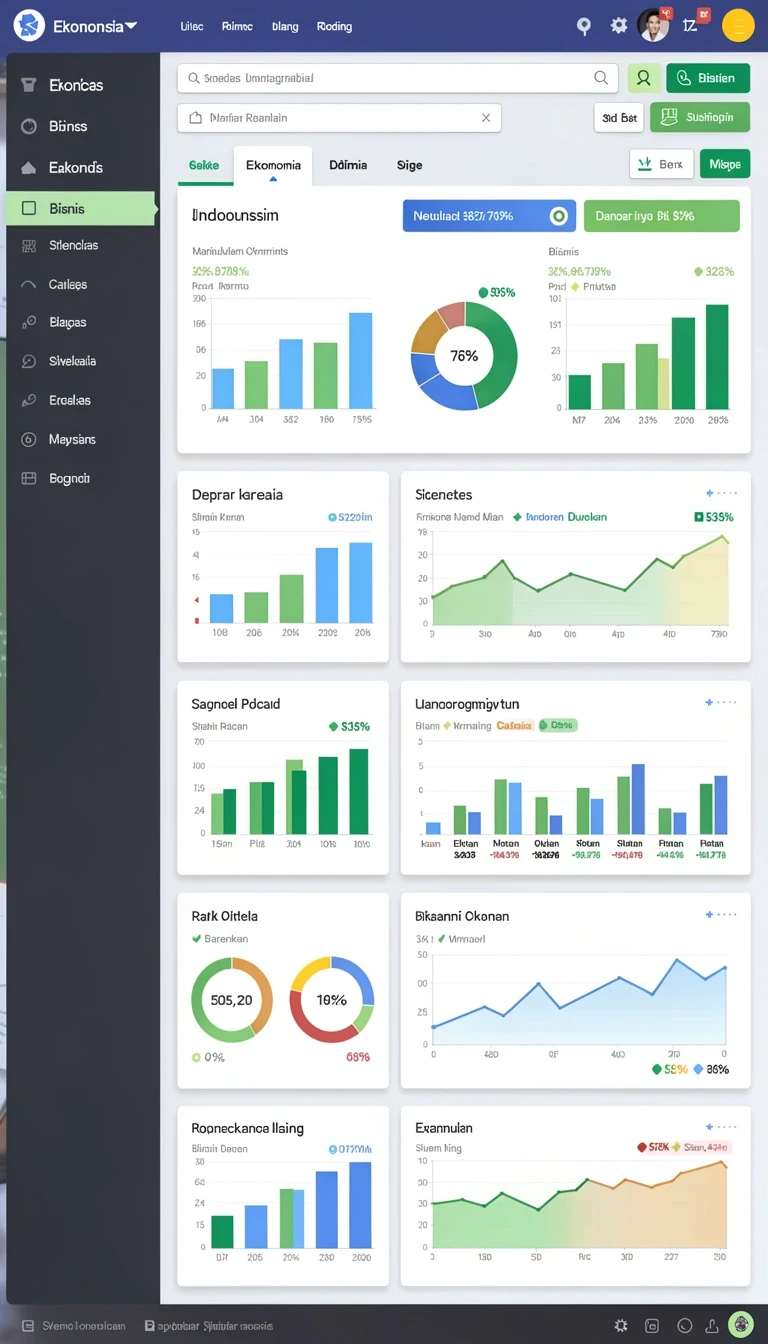Open the user avatar profile picture
The width and height of the screenshot is (768, 1344).
tap(653, 25)
